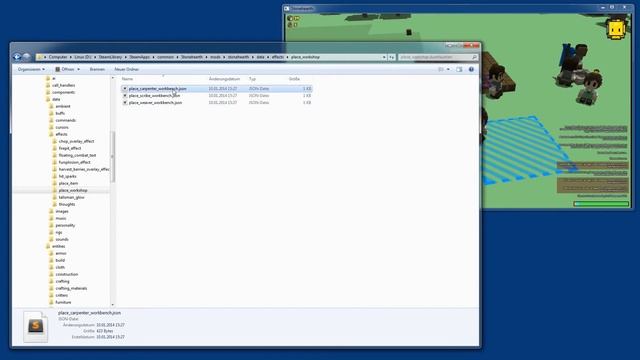Select the cursors folder in the tree
The width and height of the screenshot is (640, 360).
point(62,127)
